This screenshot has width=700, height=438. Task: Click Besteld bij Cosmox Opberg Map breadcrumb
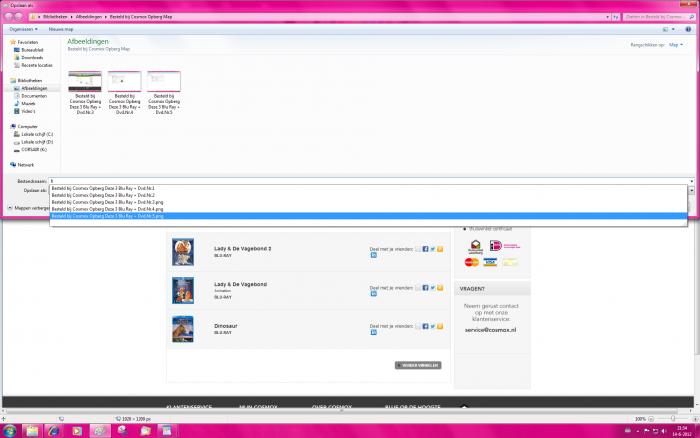(x=141, y=17)
